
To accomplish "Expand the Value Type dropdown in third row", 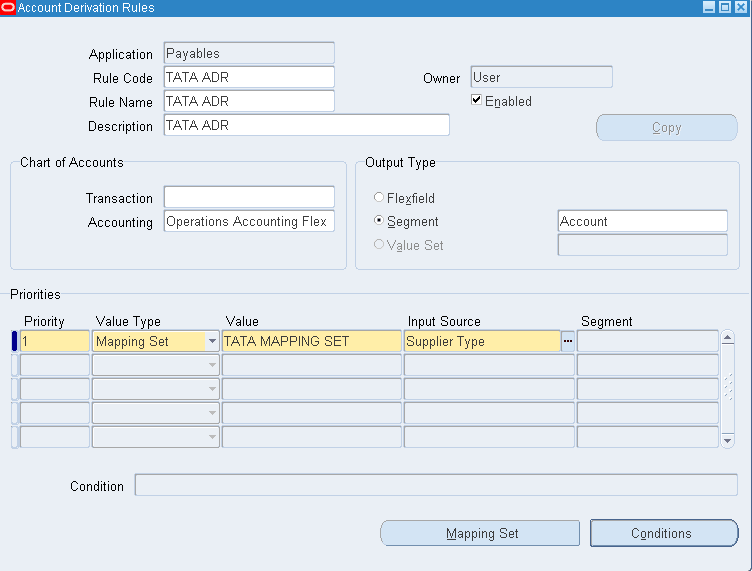I will (x=212, y=389).
